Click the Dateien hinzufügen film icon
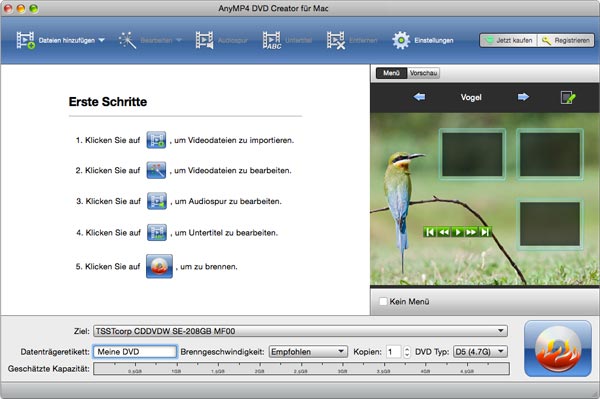Image resolution: width=600 pixels, height=399 pixels. click(x=26, y=40)
